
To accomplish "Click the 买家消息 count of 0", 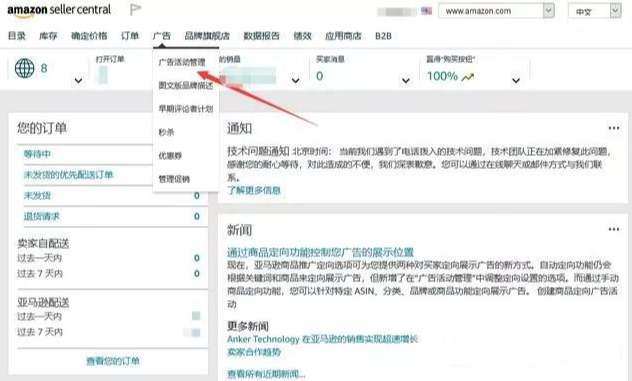I will pos(320,76).
